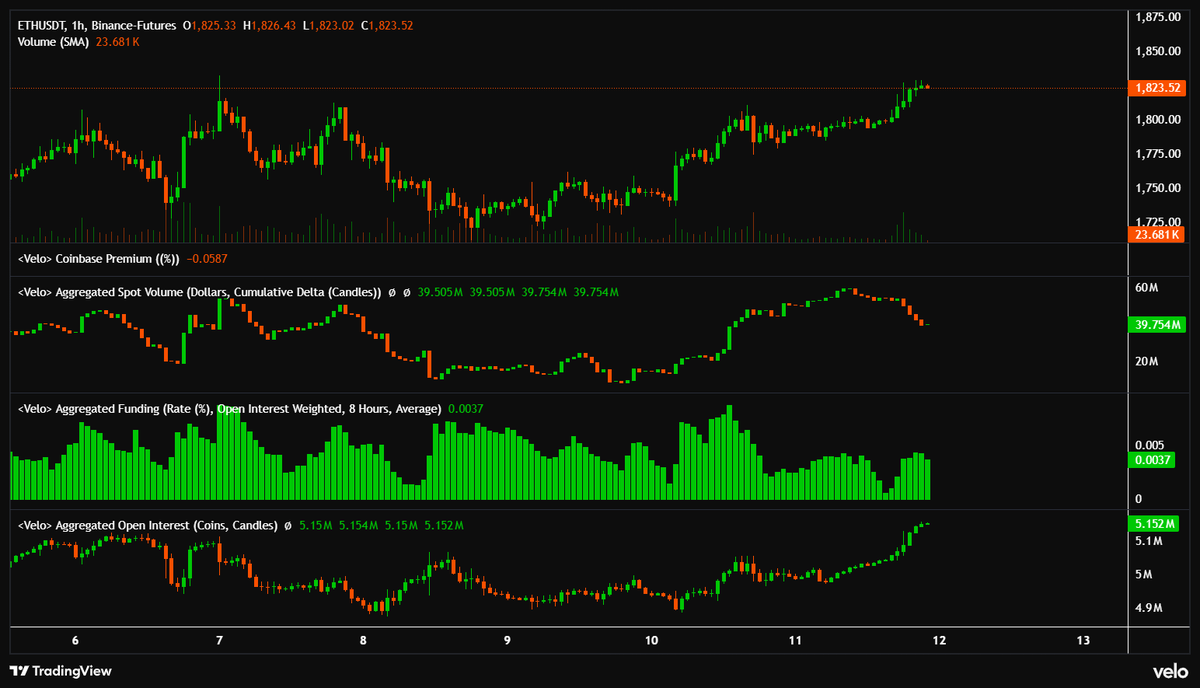This screenshot has height=688, width=1200.
Task: Click the 23.681K value beside Volume (SMA)
Action: (x=118, y=42)
